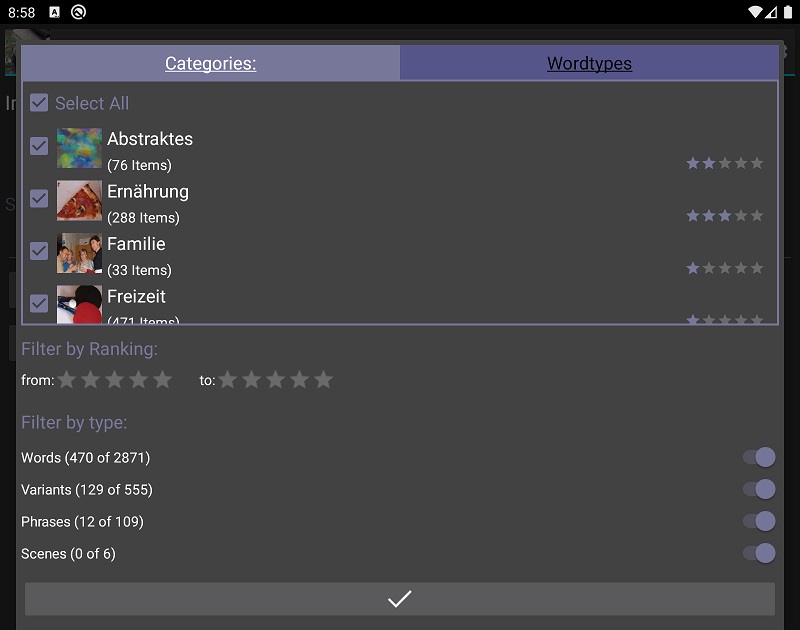Open the Categories tab
The width and height of the screenshot is (800, 630).
tap(211, 63)
